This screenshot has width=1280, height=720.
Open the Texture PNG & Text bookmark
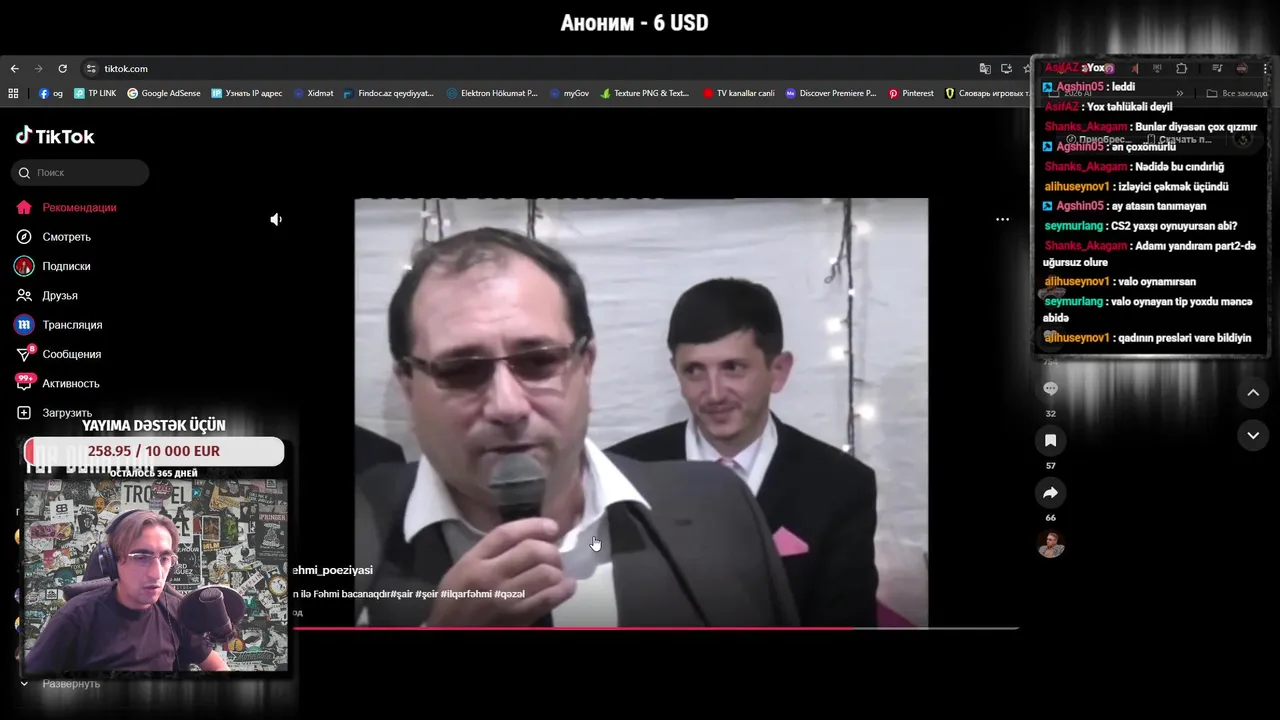pos(645,93)
